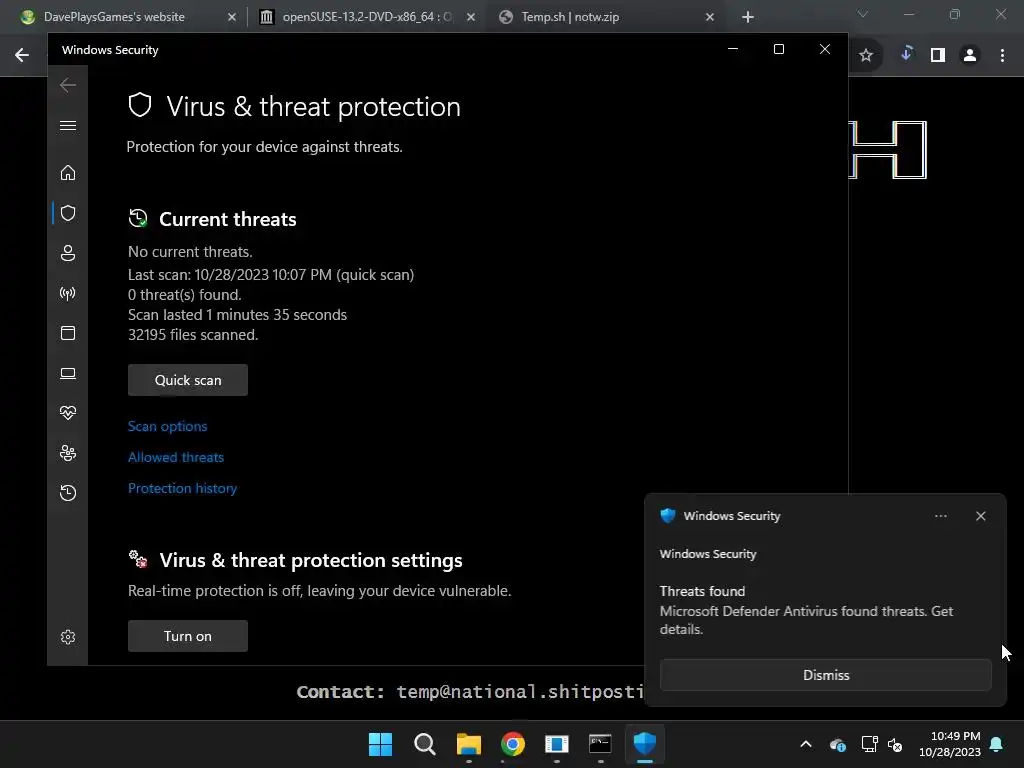The height and width of the screenshot is (768, 1024).
Task: Click the Threats found notification message
Action: pos(806,611)
